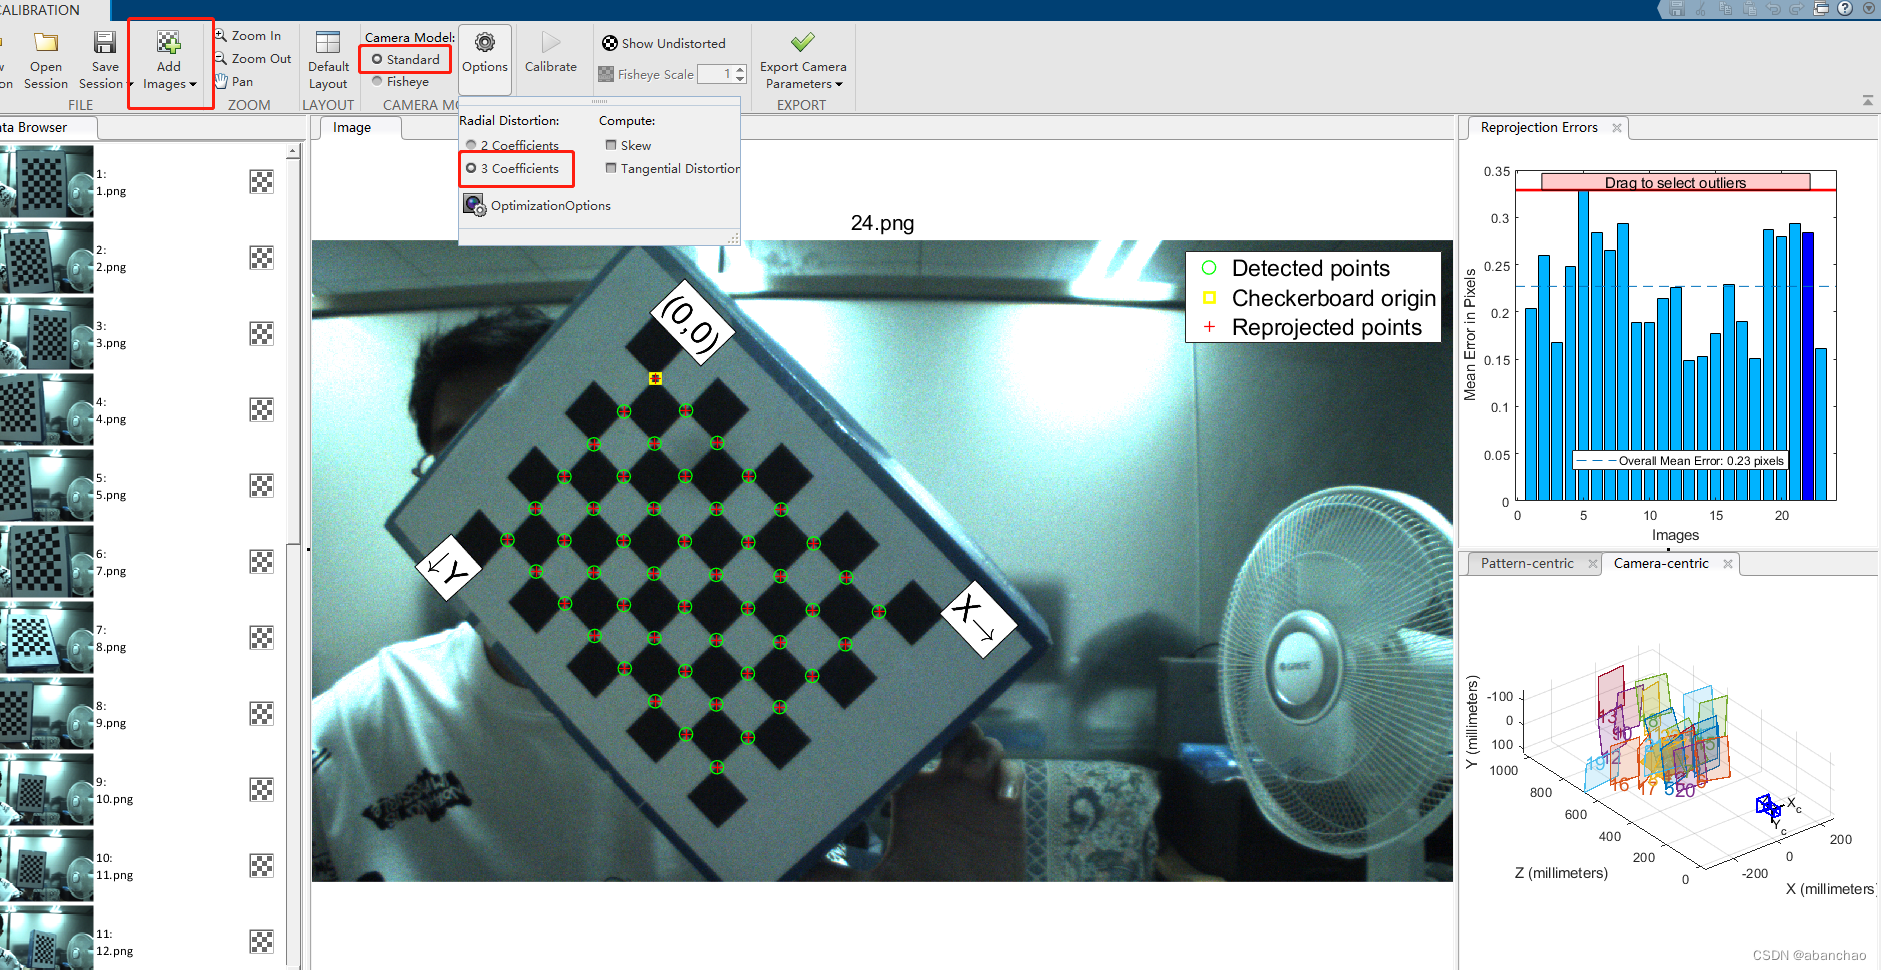Image resolution: width=1881 pixels, height=970 pixels.
Task: Open a saved calibration session
Action: pyautogui.click(x=45, y=58)
